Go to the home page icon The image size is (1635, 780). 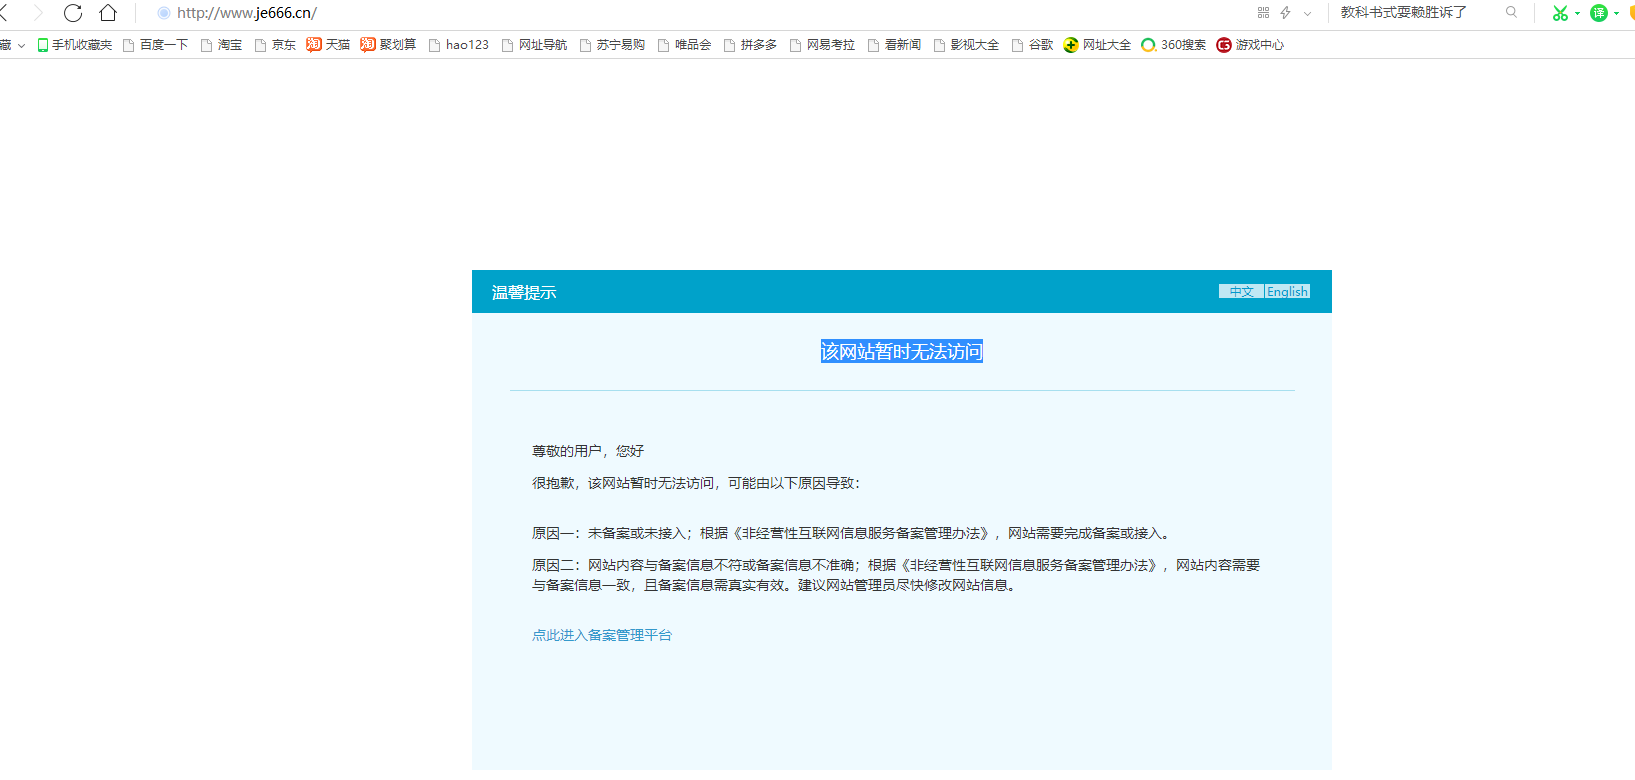(x=108, y=13)
